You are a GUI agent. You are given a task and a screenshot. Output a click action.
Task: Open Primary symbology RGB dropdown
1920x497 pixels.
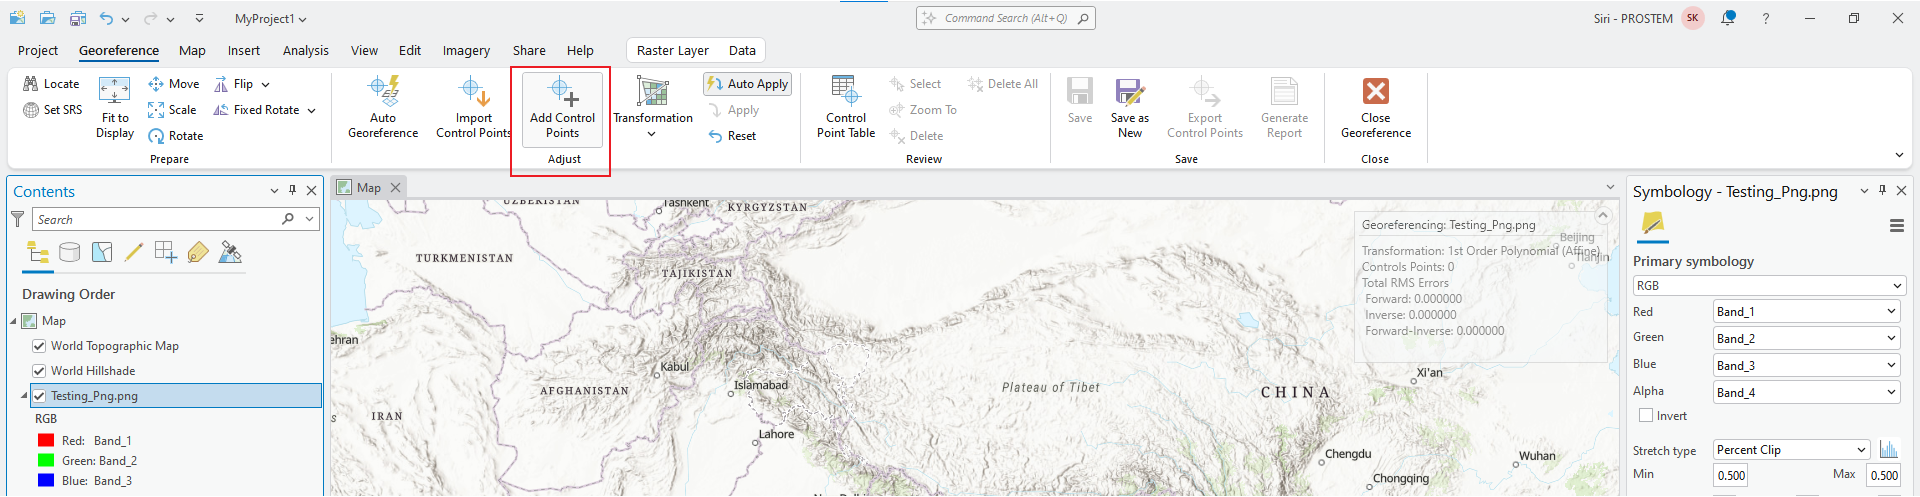point(1769,286)
